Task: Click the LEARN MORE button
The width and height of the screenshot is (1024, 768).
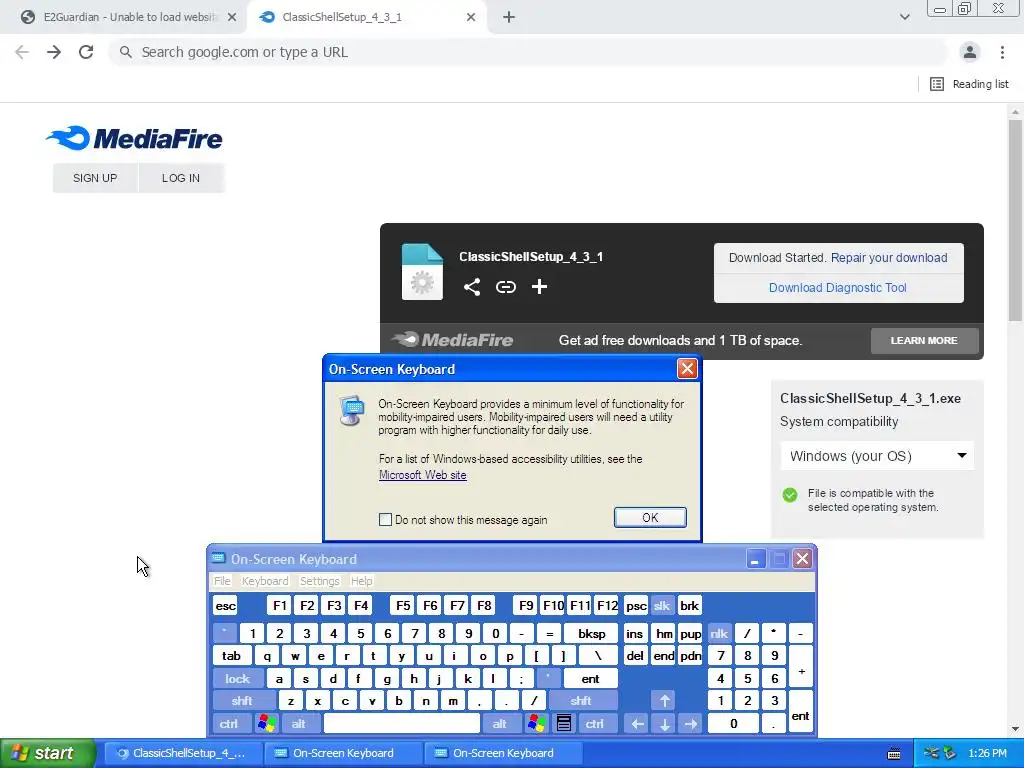Action: tap(924, 340)
